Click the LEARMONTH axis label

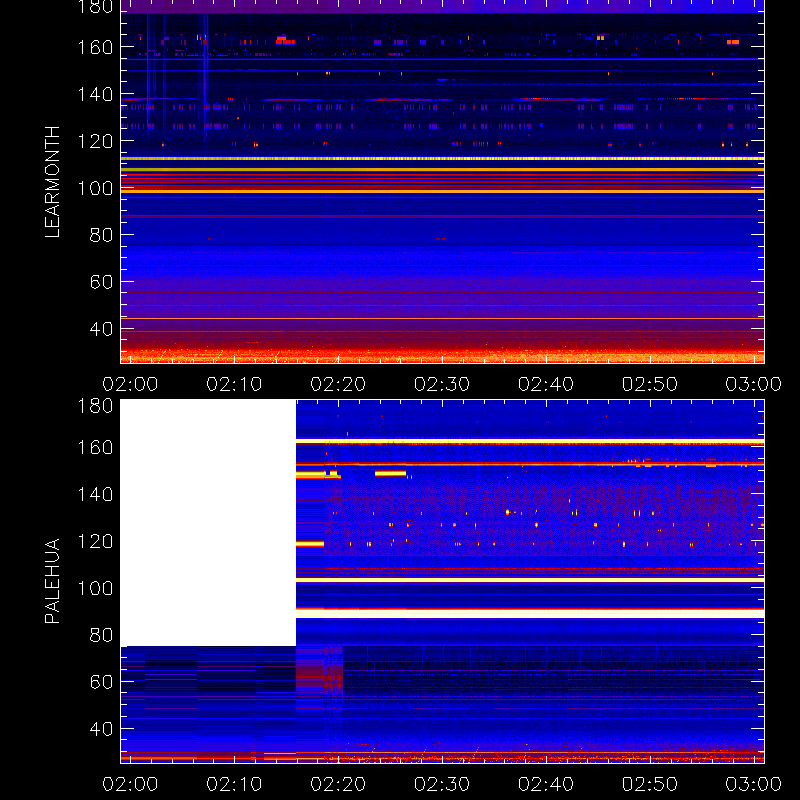[52, 182]
